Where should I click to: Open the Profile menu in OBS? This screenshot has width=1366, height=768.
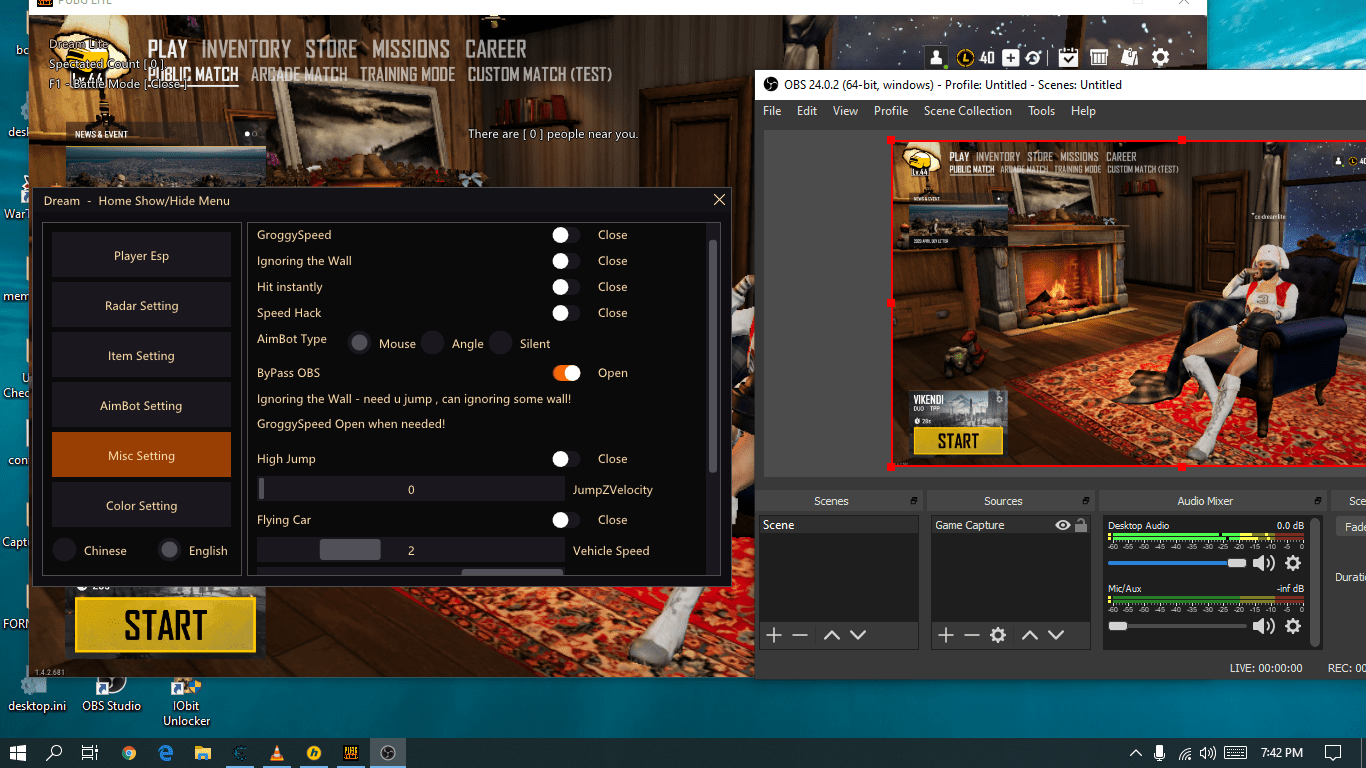click(891, 111)
